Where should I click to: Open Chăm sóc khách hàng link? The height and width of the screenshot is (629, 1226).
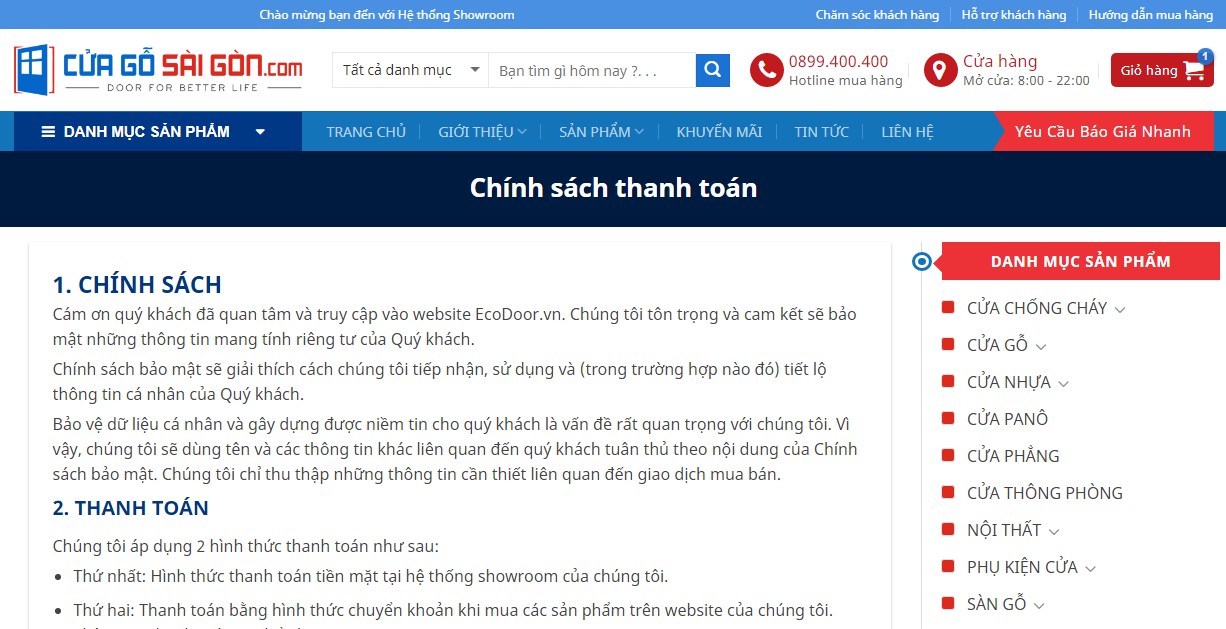click(877, 15)
